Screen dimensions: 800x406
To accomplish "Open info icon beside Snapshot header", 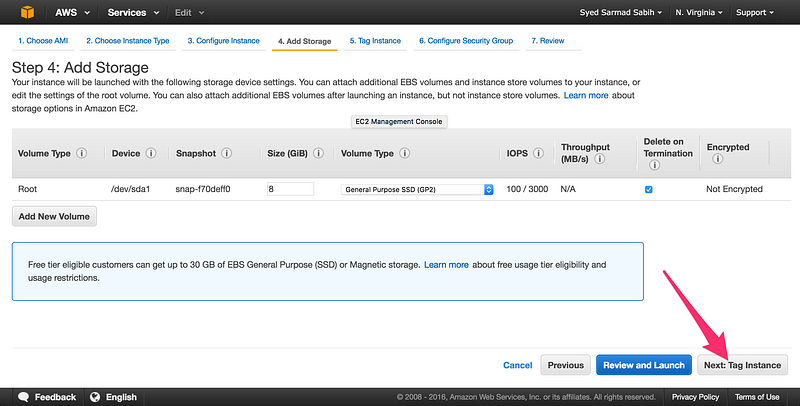I will point(227,153).
